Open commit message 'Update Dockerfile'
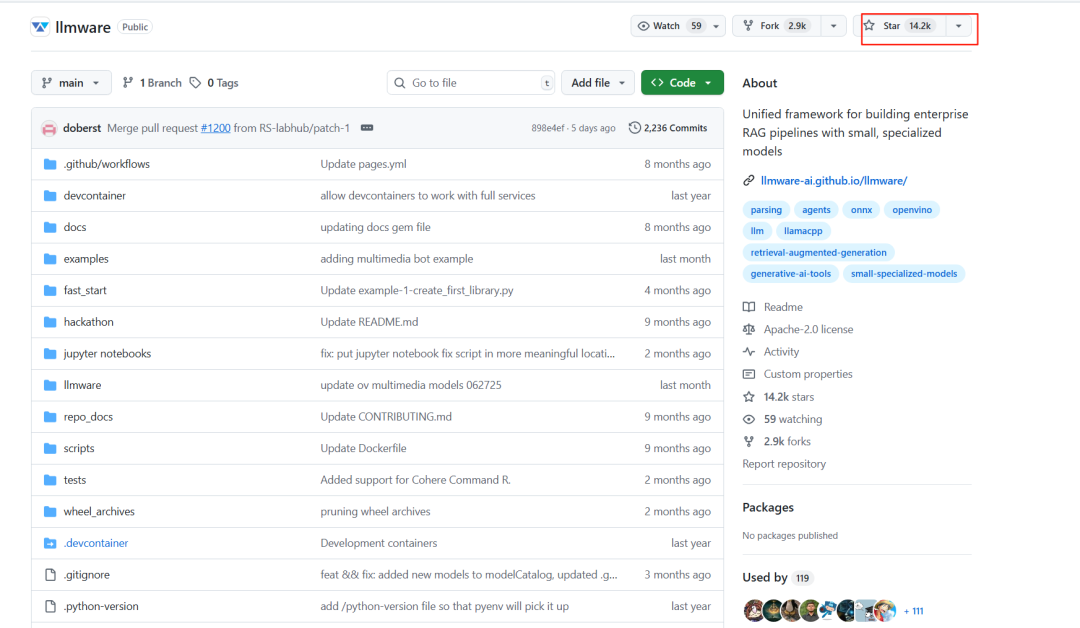1080x628 pixels. [363, 448]
